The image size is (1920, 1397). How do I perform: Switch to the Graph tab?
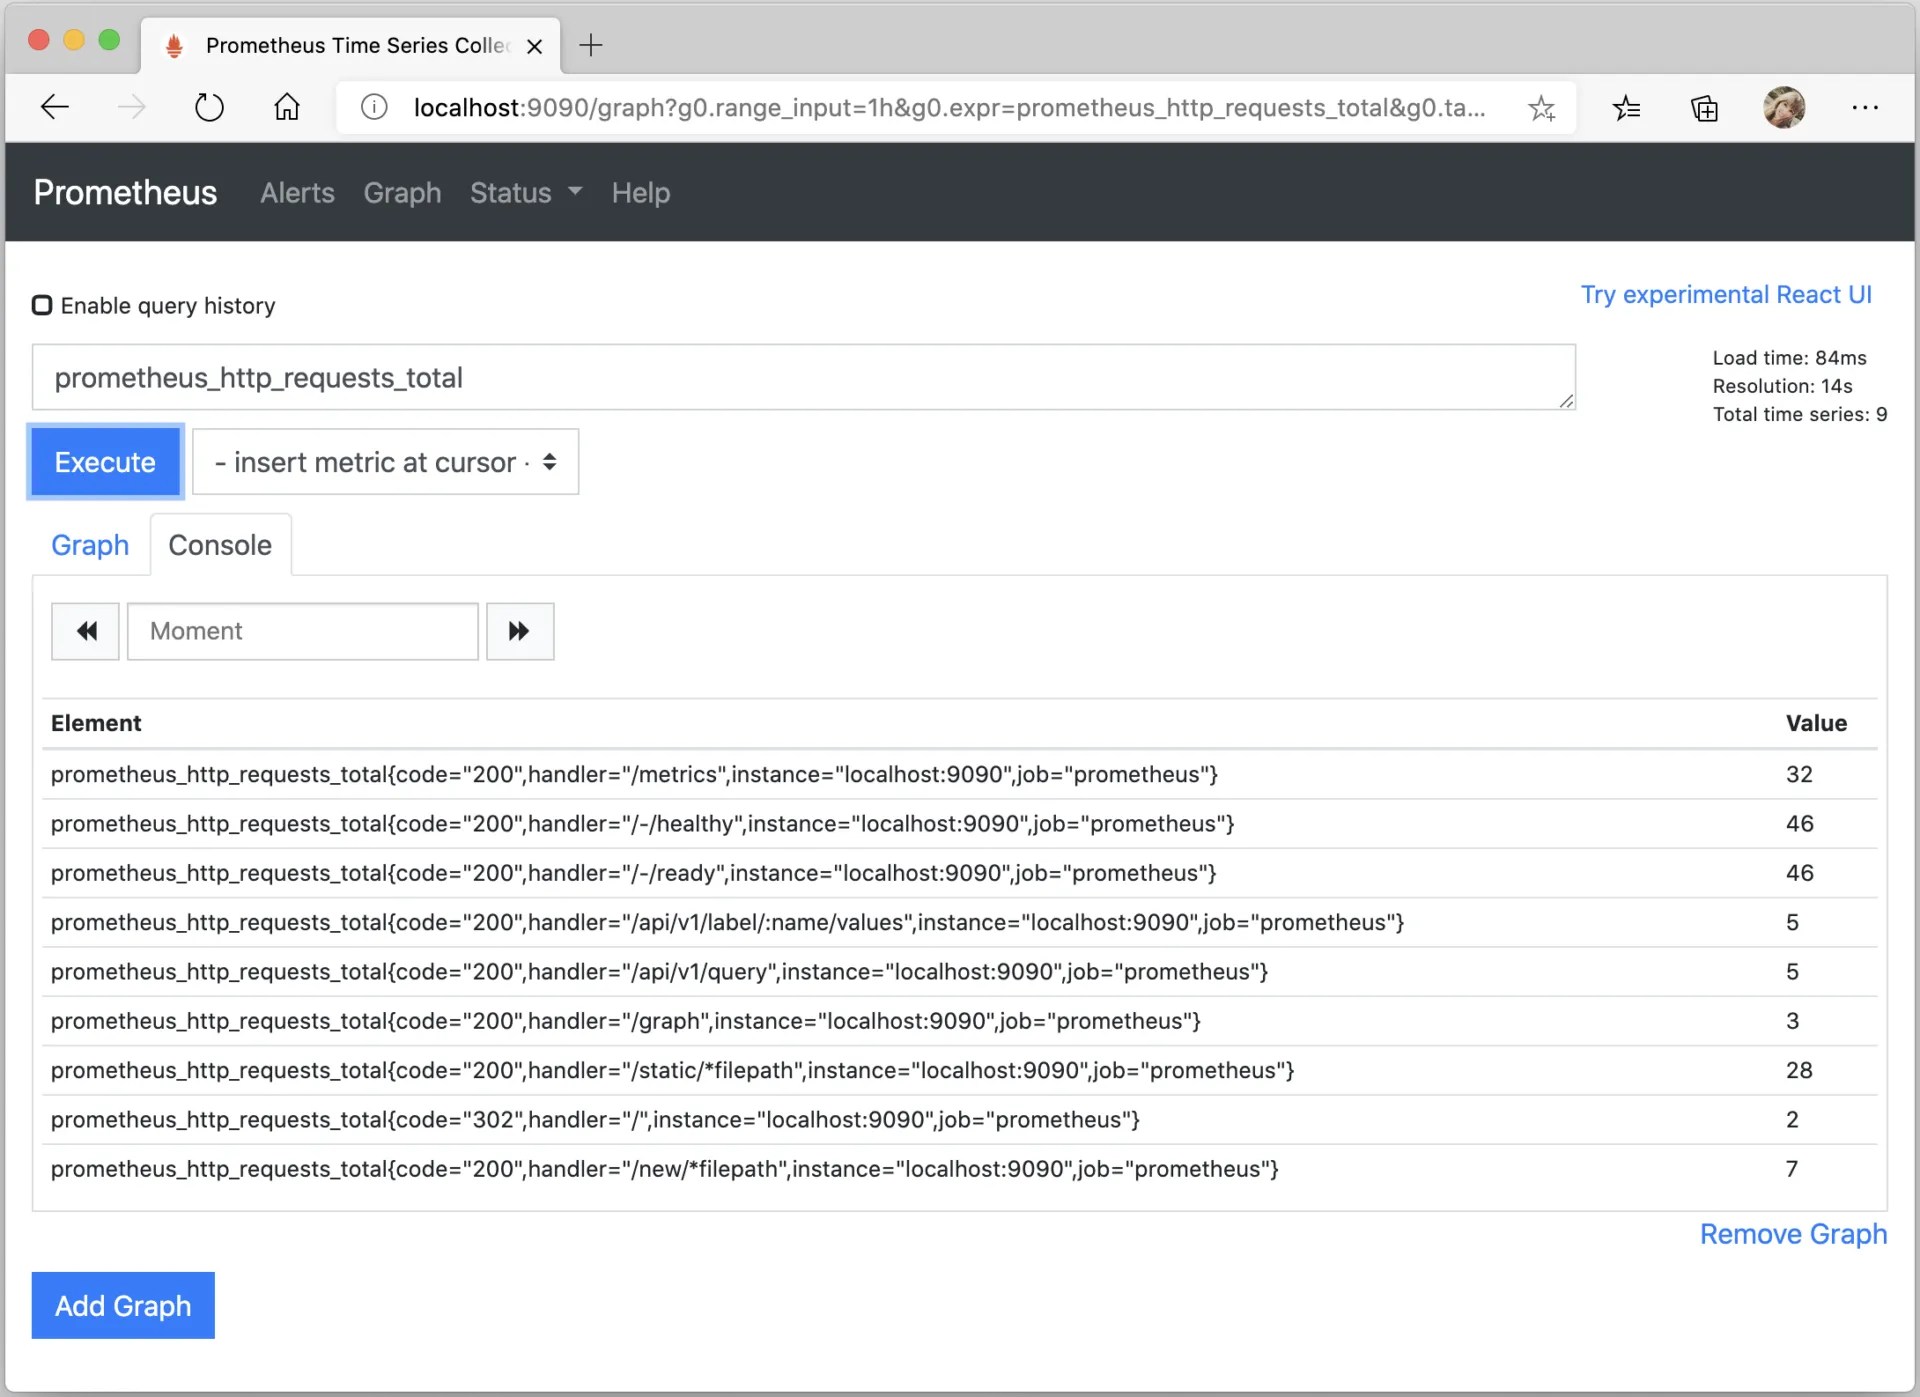(89, 545)
